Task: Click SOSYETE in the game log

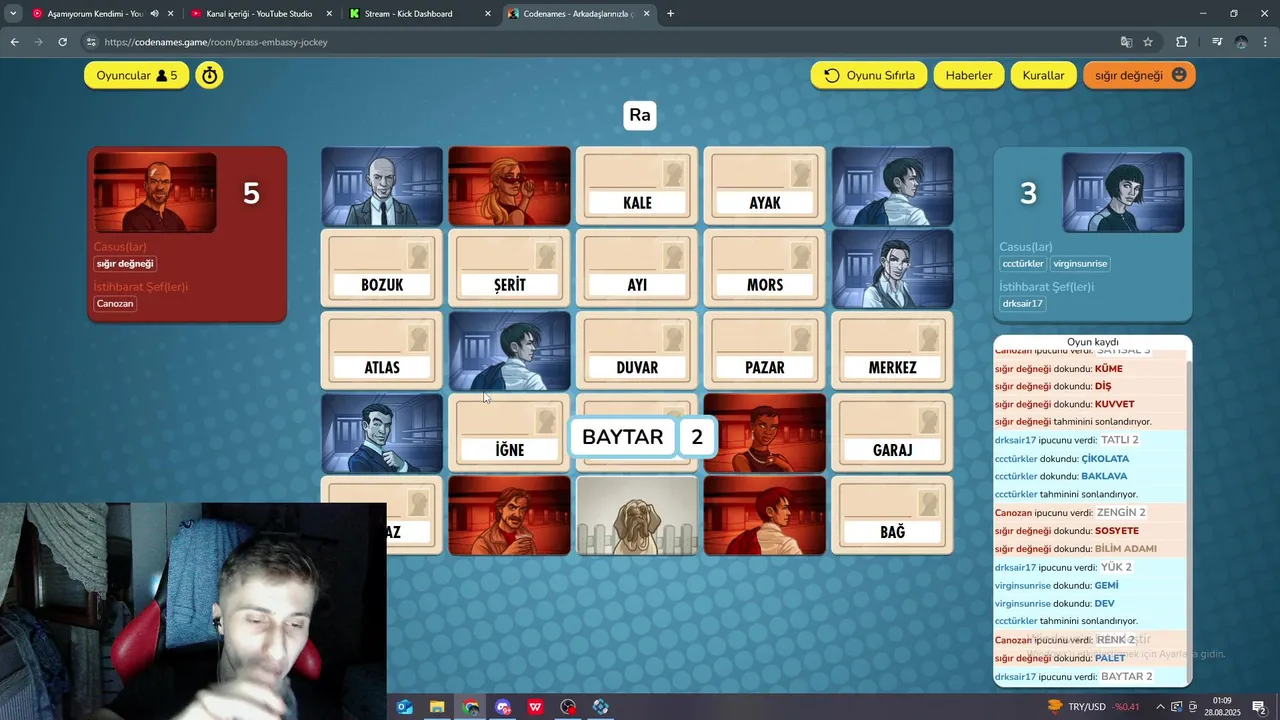Action: pos(1116,531)
